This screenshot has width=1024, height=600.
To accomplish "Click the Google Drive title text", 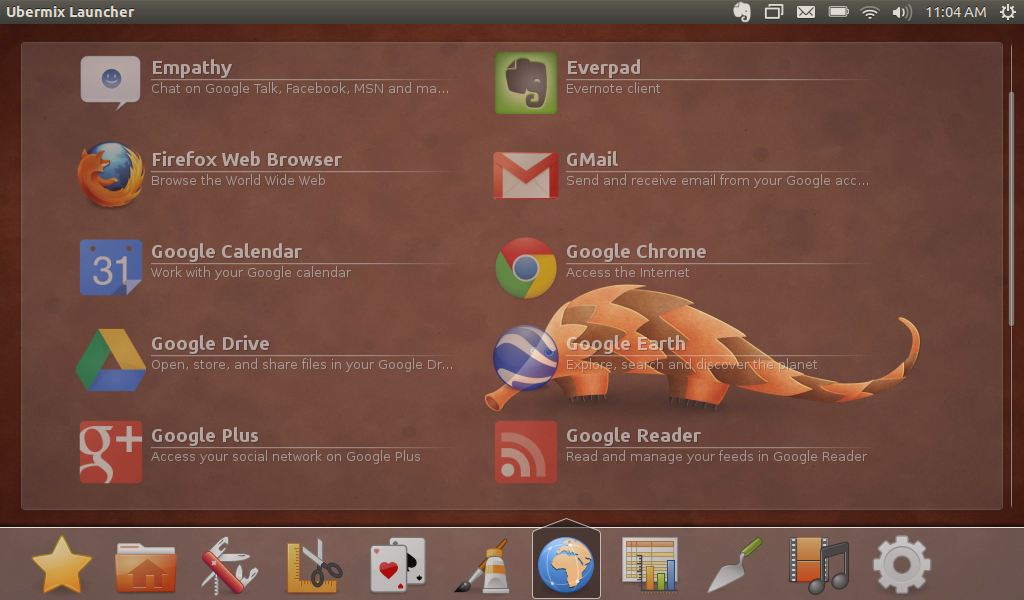I will coord(210,343).
